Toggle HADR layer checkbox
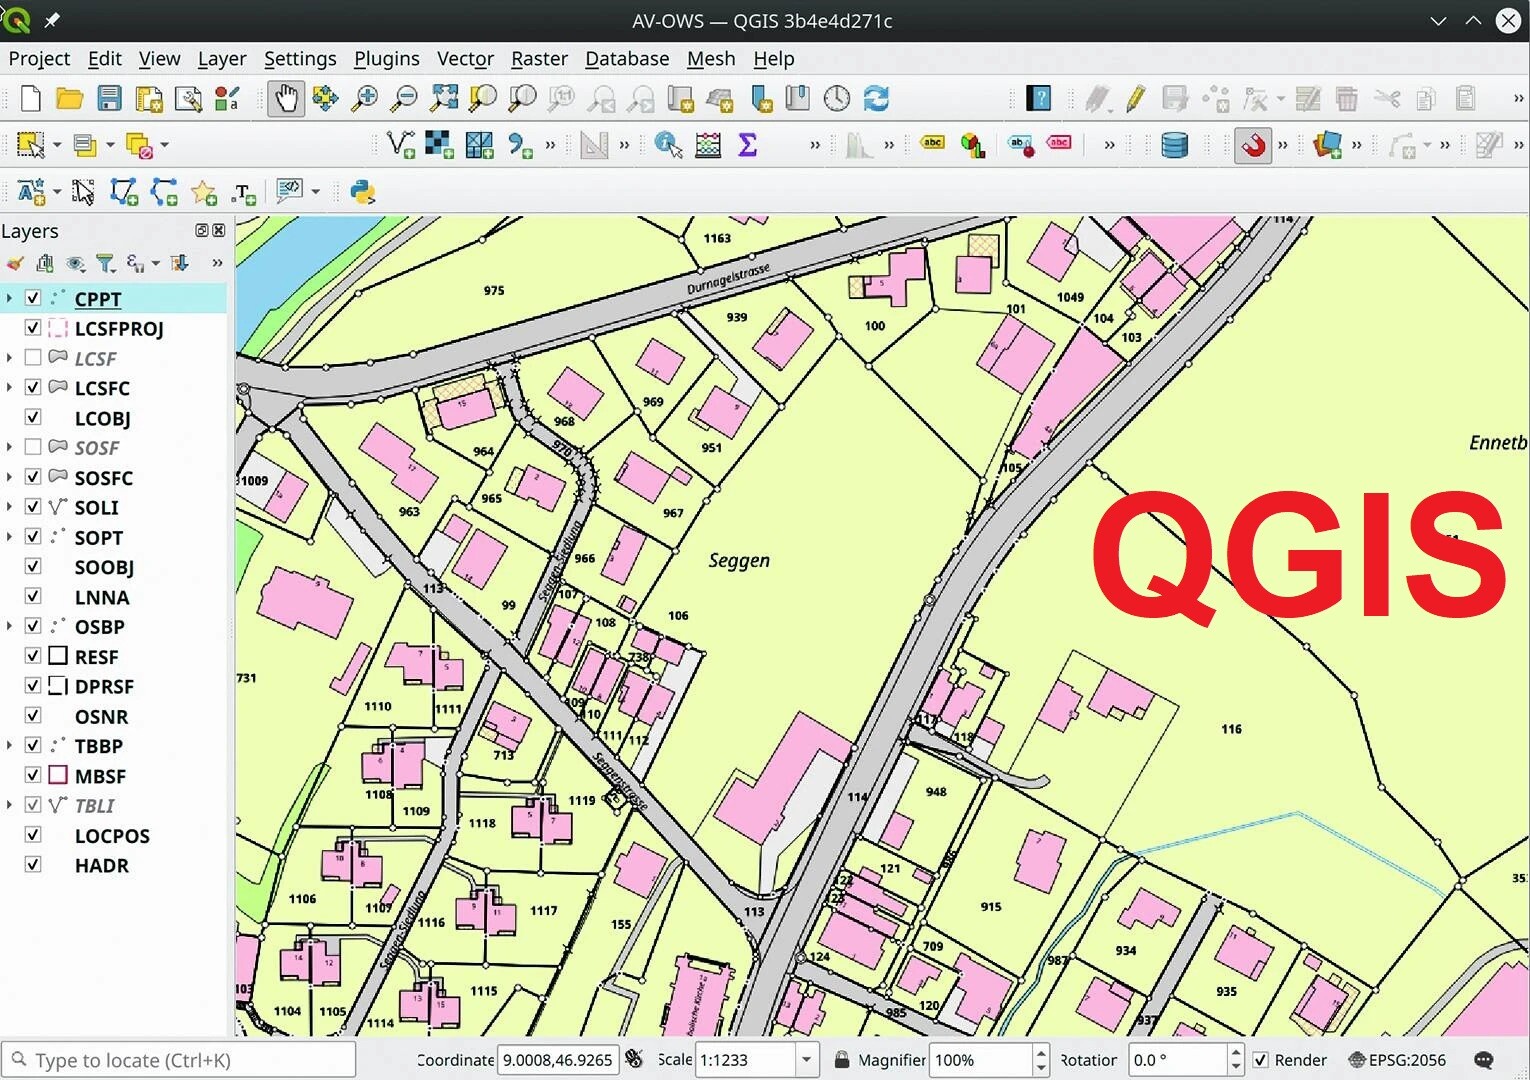Image resolution: width=1530 pixels, height=1080 pixels. (33, 865)
